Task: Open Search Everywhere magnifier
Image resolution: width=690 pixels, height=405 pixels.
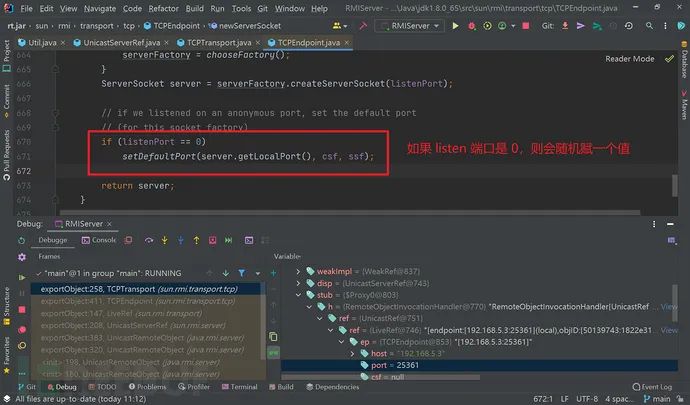Action: coord(650,26)
